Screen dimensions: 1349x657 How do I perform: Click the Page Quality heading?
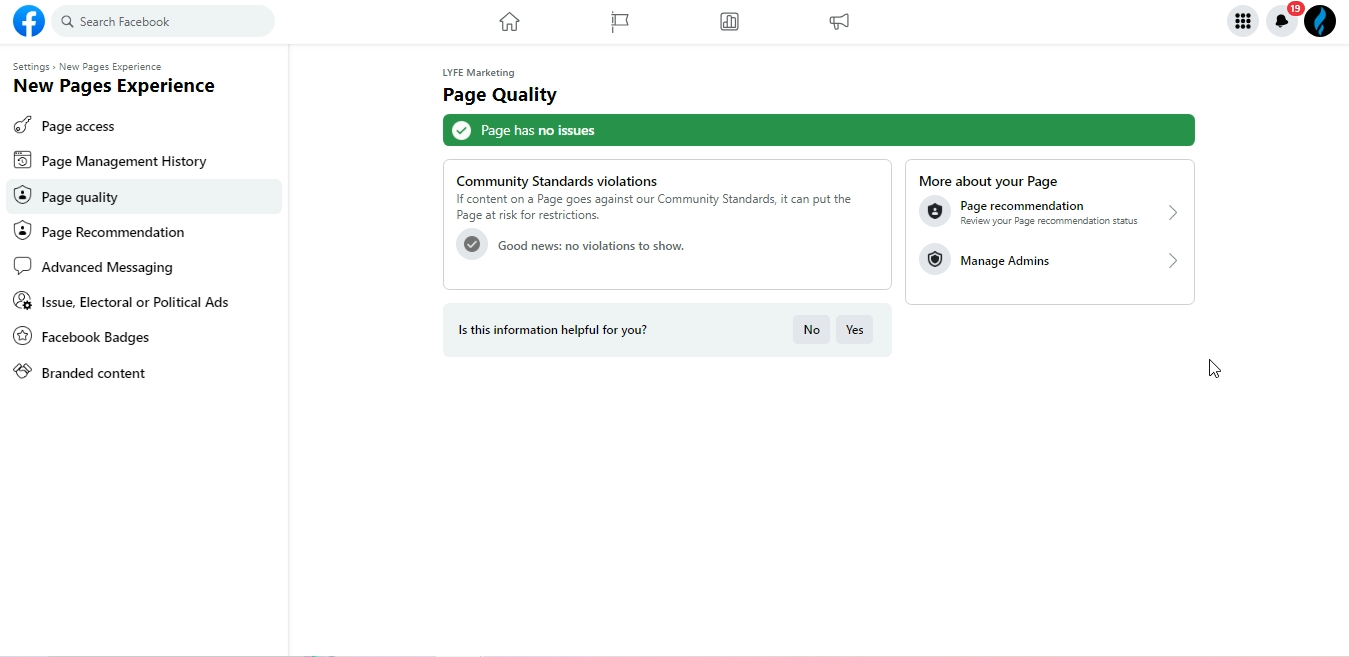[500, 95]
